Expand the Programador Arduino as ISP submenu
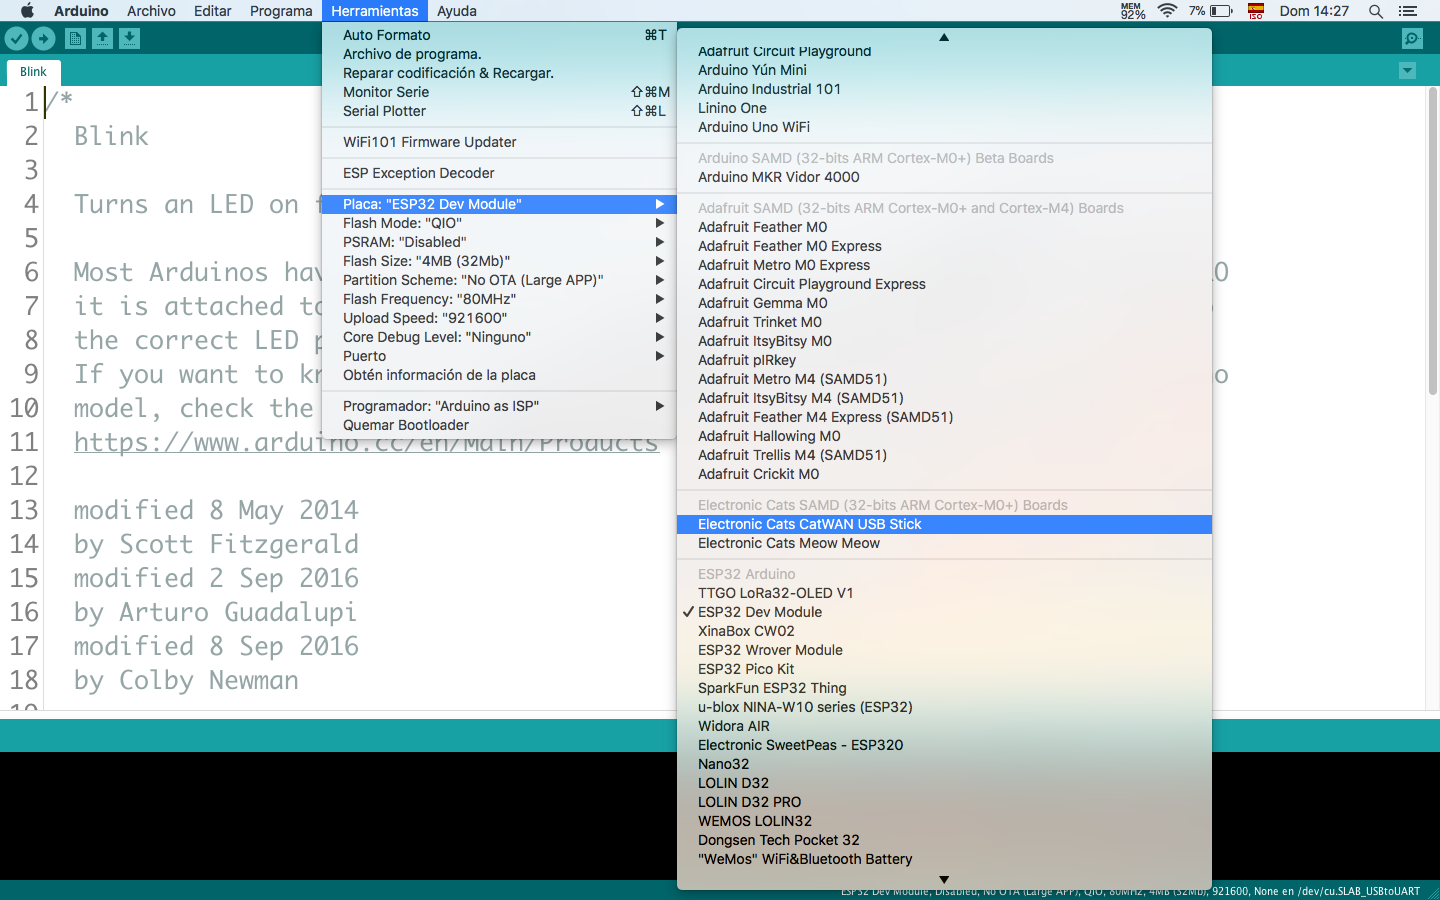Screen dimensions: 1440x900 [x=499, y=406]
